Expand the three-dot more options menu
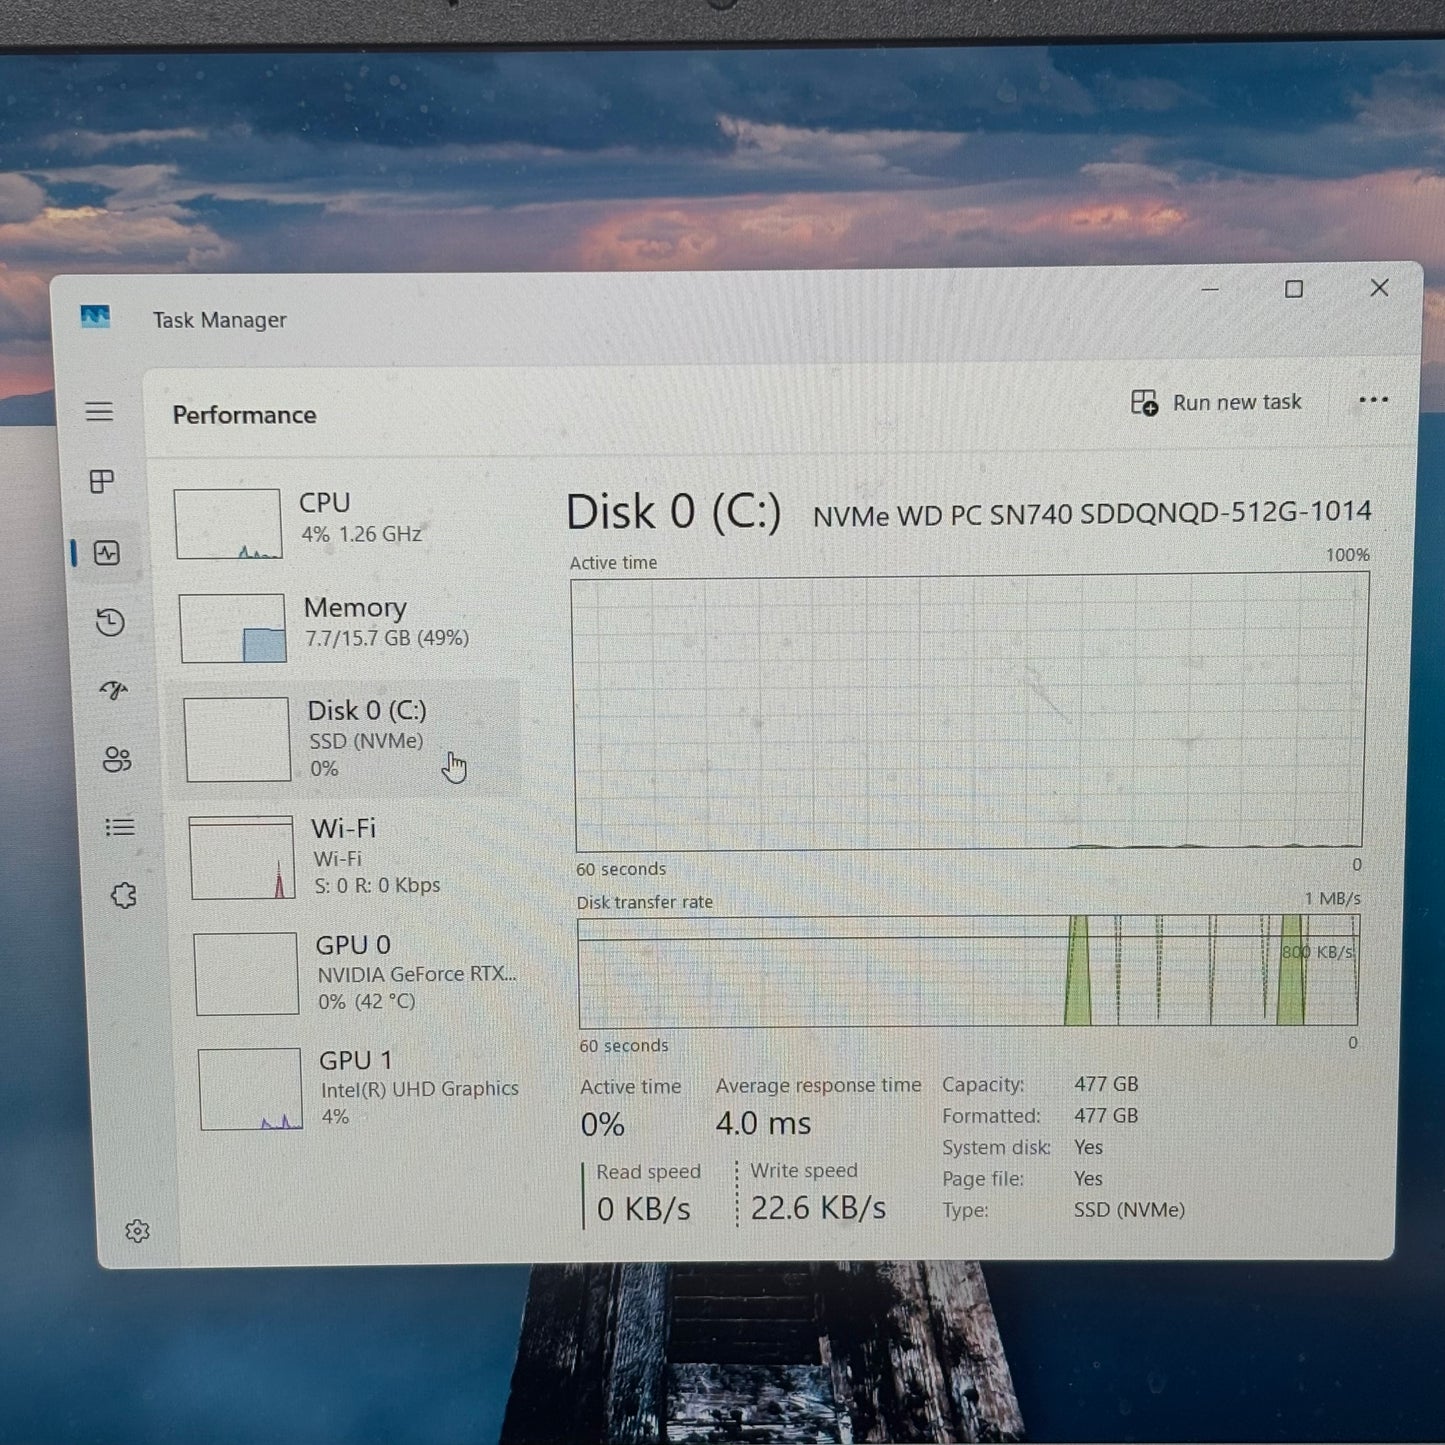 tap(1373, 400)
